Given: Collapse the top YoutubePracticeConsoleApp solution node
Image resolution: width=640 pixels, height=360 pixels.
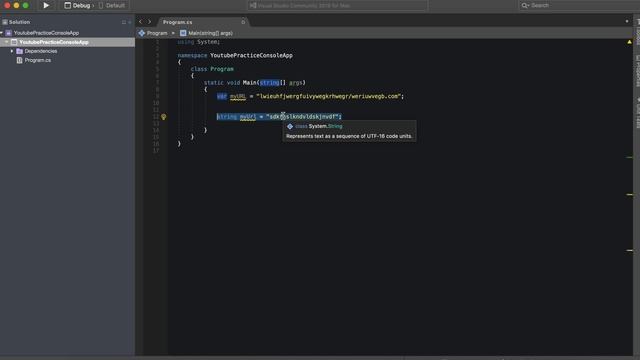Looking at the screenshot, I should pos(2,33).
